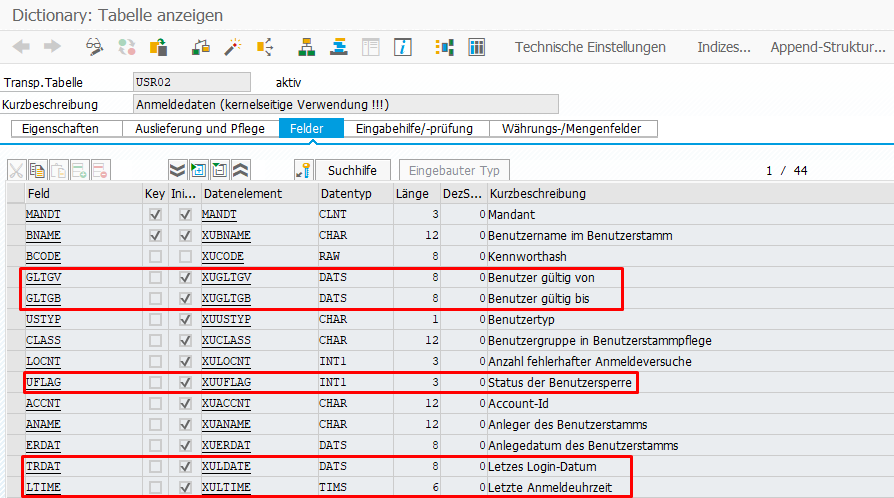Click the grey Back arrow icon
The height and width of the screenshot is (498, 894).
point(21,47)
